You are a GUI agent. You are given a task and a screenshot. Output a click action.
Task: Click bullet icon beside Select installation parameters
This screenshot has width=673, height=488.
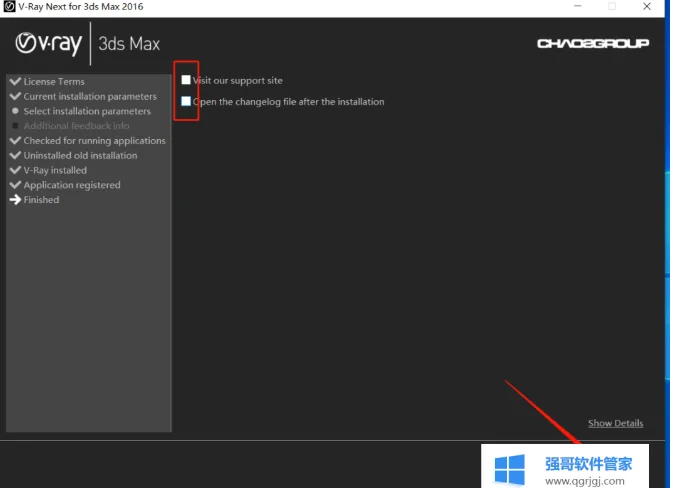[15, 111]
